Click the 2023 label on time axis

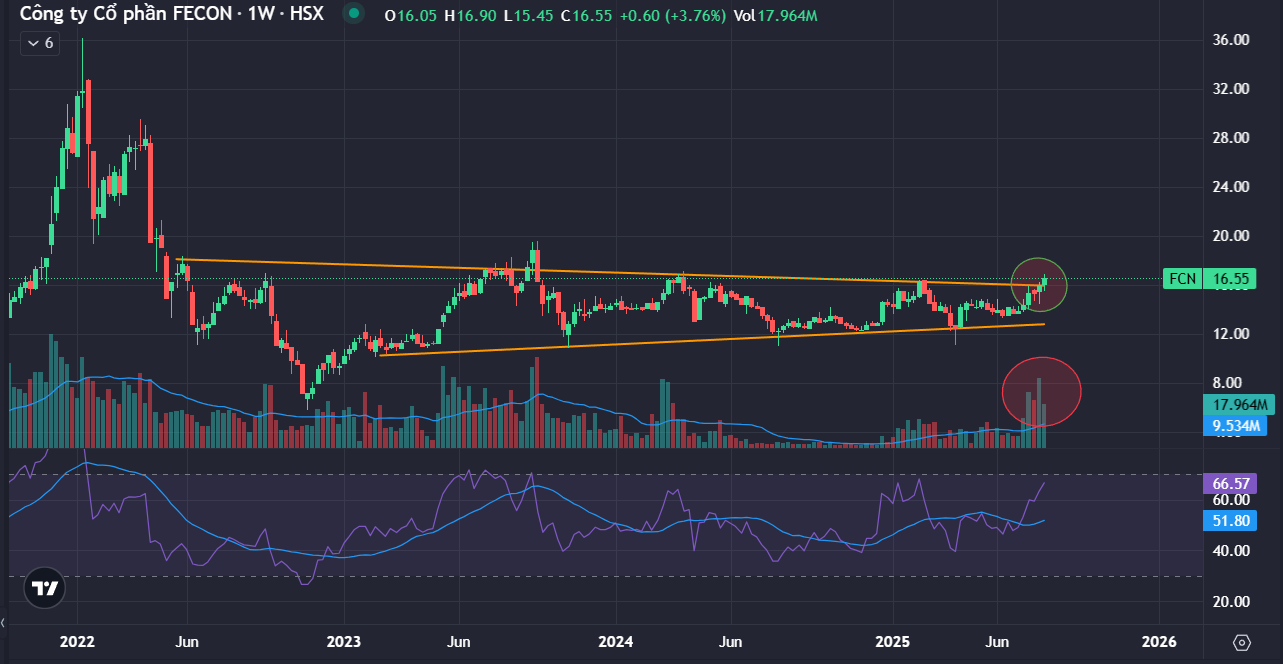pos(343,641)
